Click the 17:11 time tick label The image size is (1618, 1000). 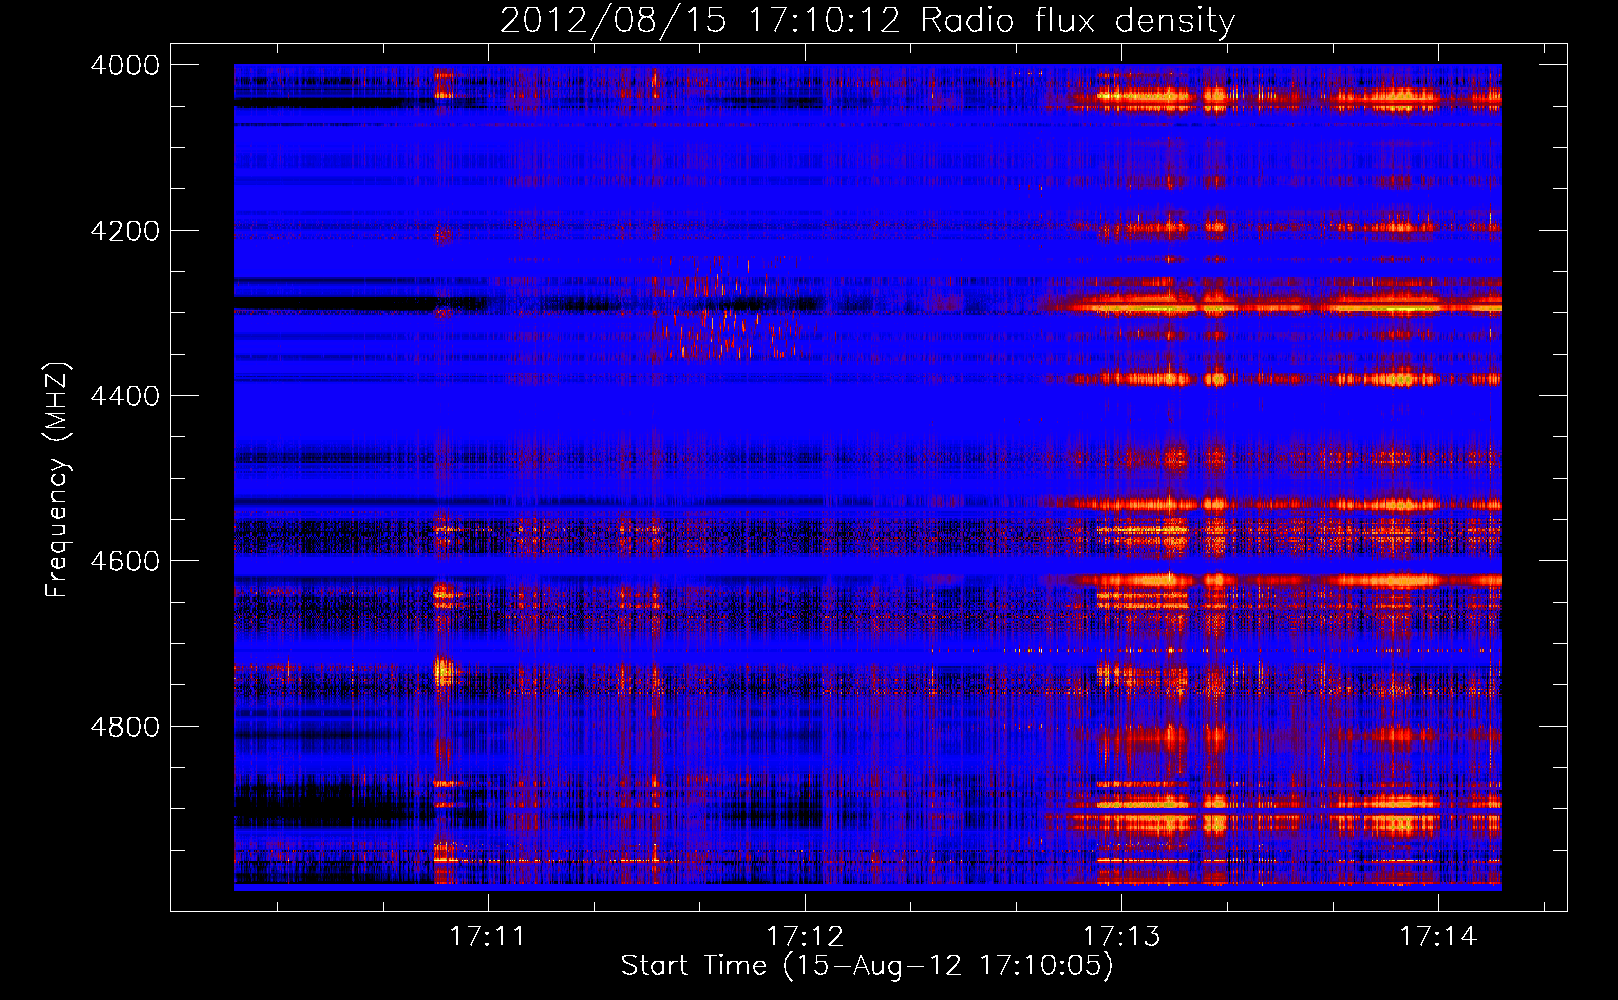click(x=487, y=936)
